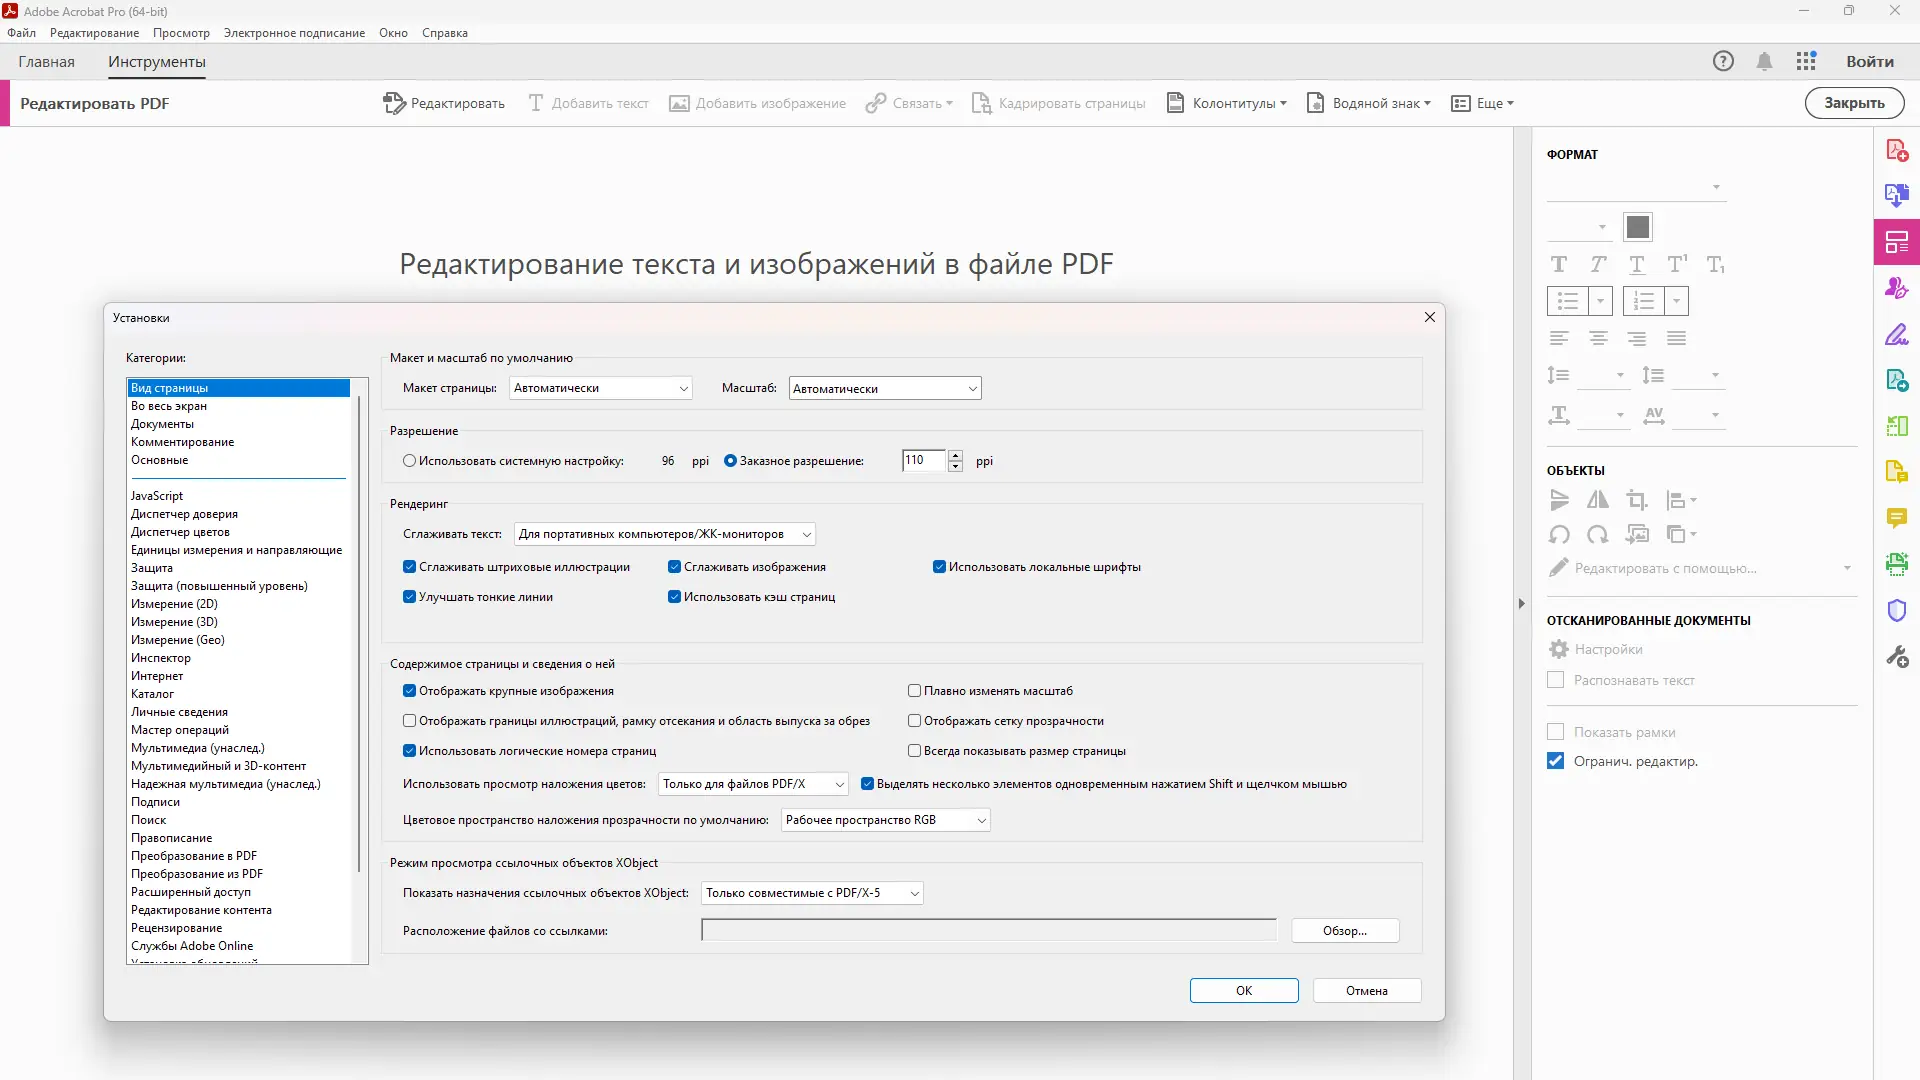Click the bold text format icon

point(1559,264)
